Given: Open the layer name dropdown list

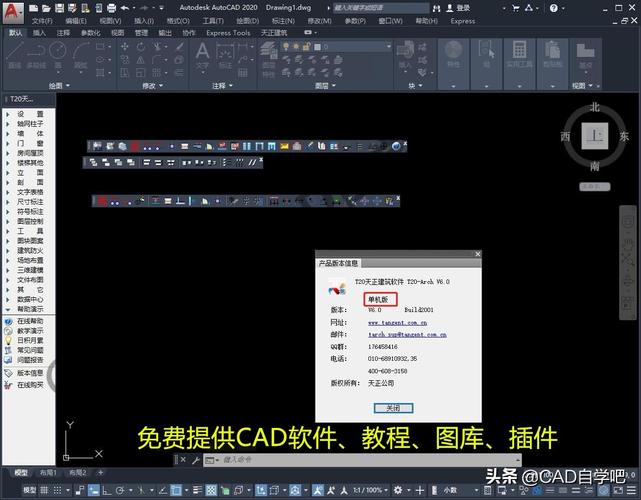Looking at the screenshot, I should tap(388, 47).
